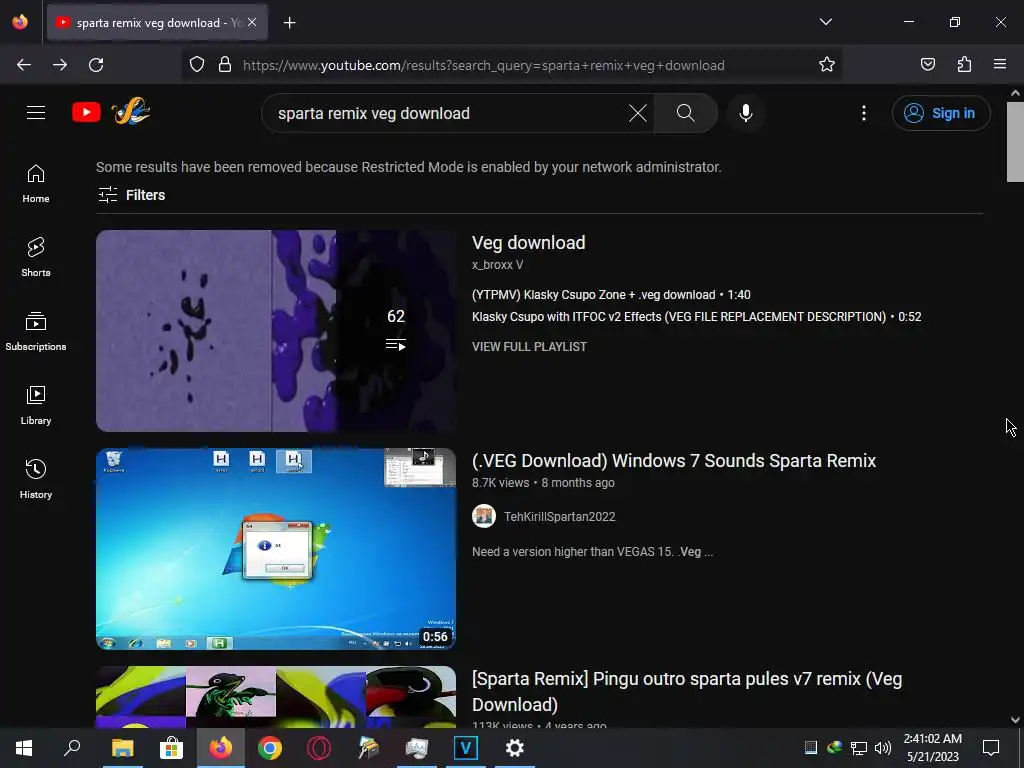Open History in sidebar
This screenshot has width=1024, height=768.
36,479
